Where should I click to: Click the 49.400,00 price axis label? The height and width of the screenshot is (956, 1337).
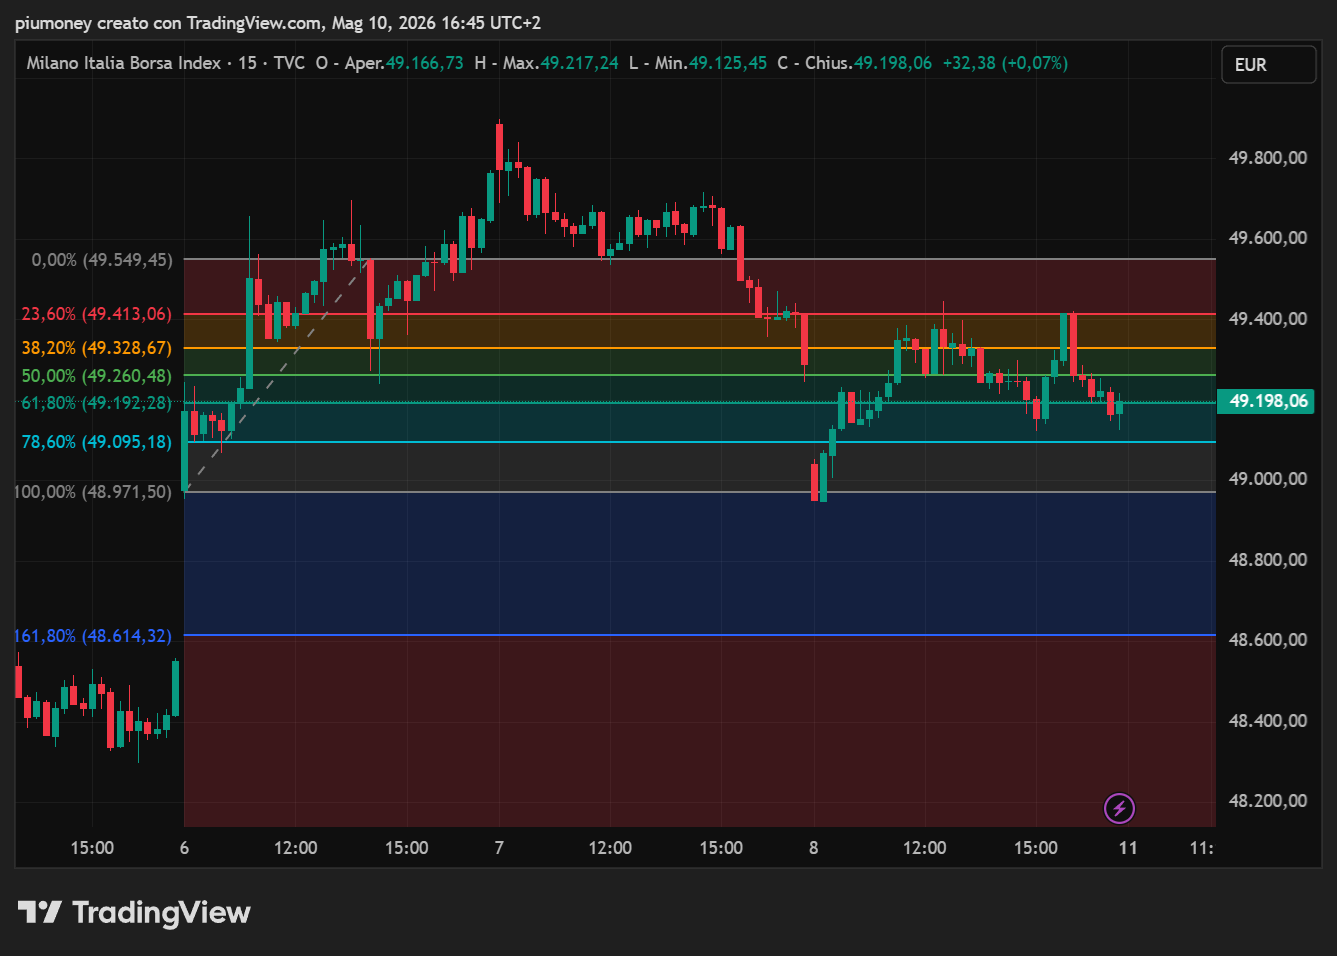(x=1268, y=319)
